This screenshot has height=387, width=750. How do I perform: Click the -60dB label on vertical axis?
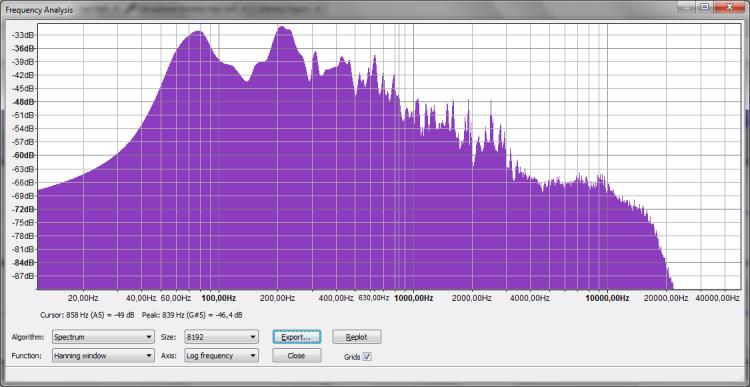[x=24, y=155]
